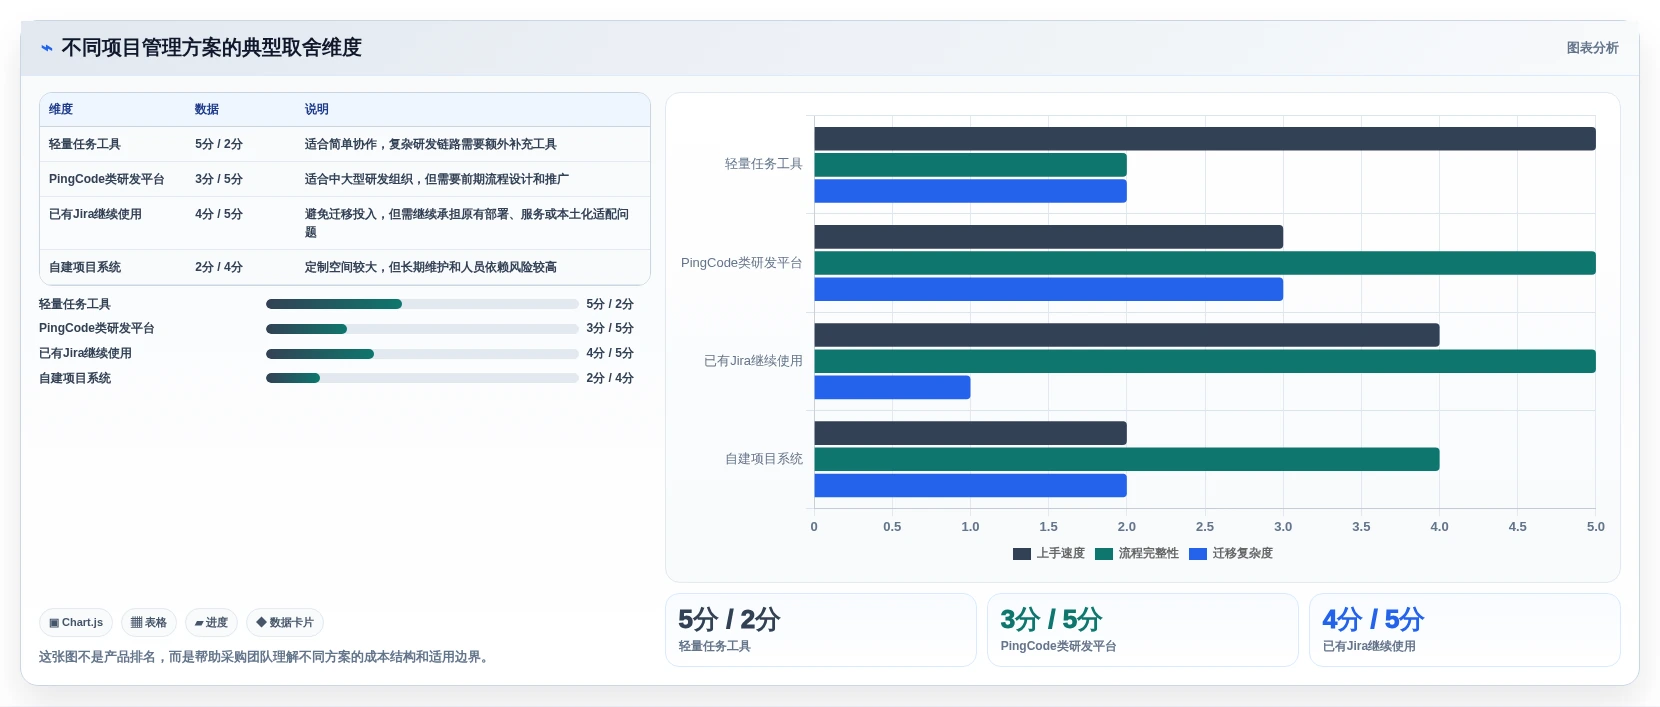This screenshot has height=707, width=1660.
Task: Click the blue 迁移复杂度 bar for 轻量任务工具
Action: click(x=970, y=191)
